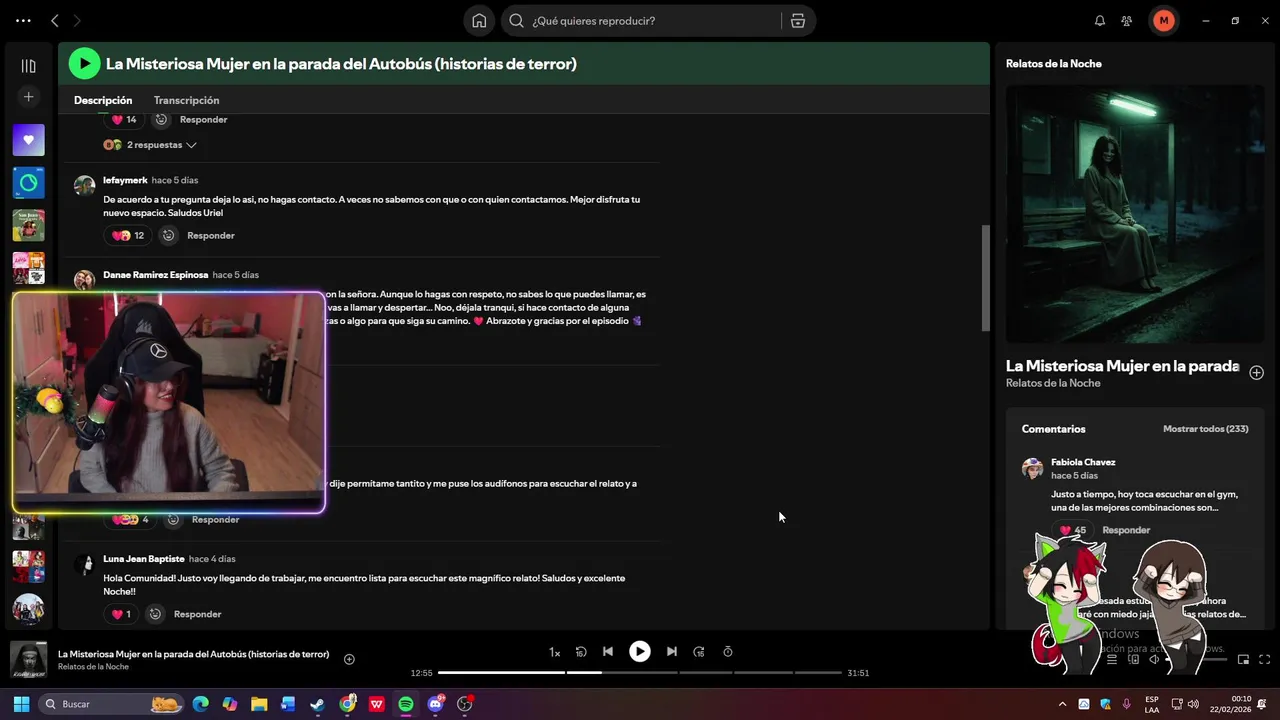Click the now-playing cover thumbnail
Image resolution: width=1280 pixels, height=720 pixels.
(x=28, y=660)
